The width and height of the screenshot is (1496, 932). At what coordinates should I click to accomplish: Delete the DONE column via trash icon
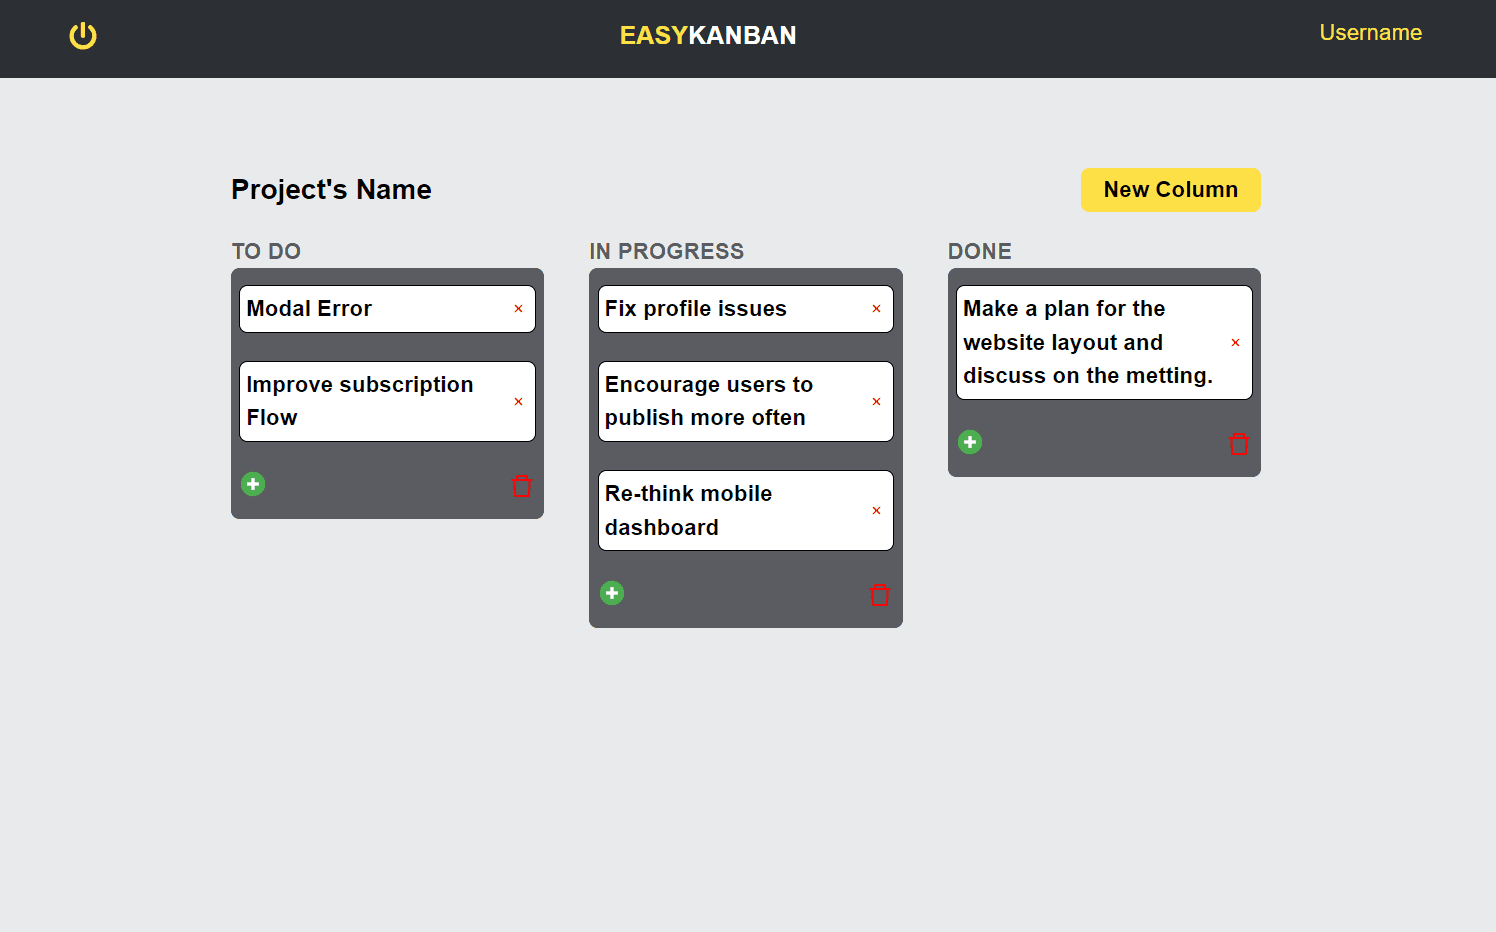(x=1238, y=444)
